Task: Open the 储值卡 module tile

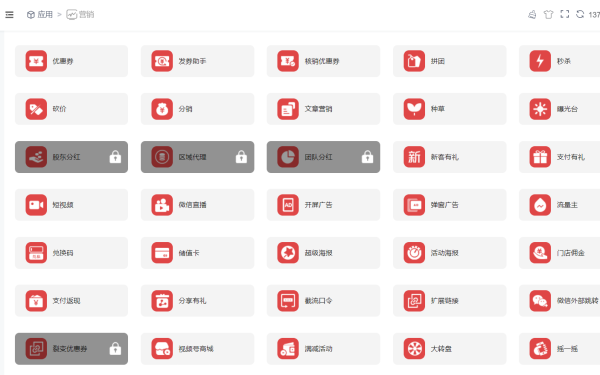Action: (197, 253)
